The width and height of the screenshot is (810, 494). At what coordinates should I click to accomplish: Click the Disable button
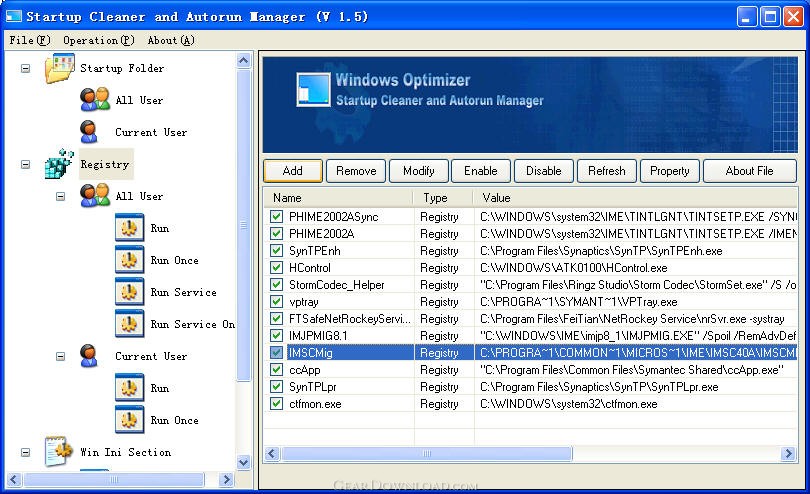click(543, 171)
